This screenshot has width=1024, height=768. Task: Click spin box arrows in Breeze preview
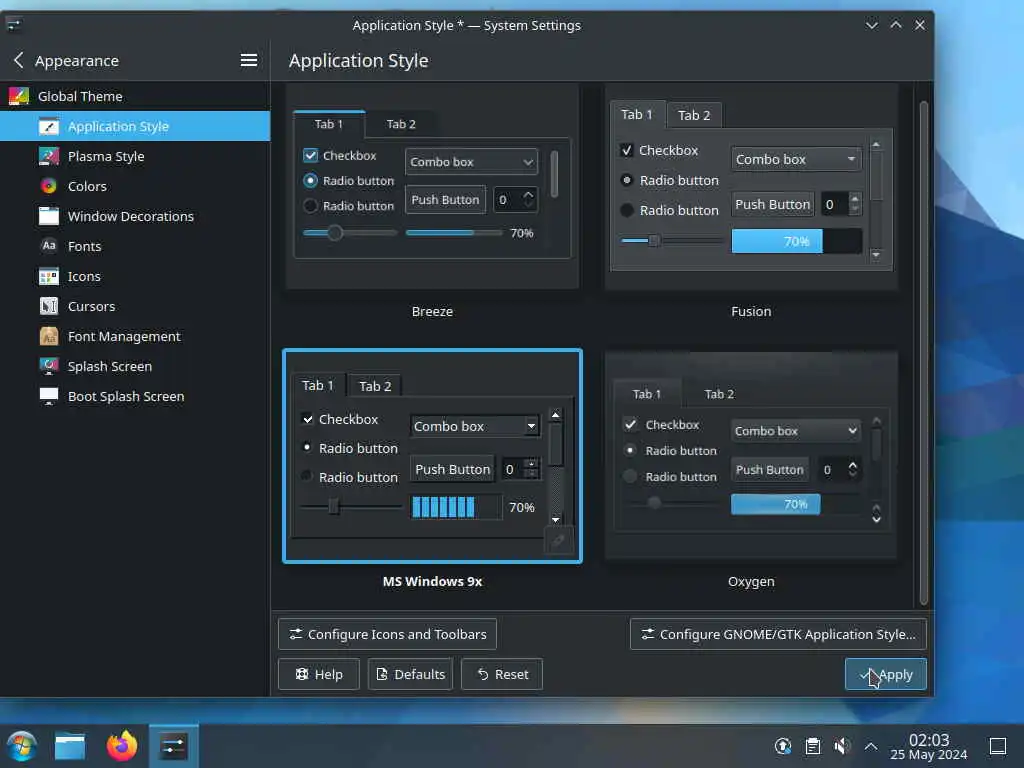click(528, 199)
